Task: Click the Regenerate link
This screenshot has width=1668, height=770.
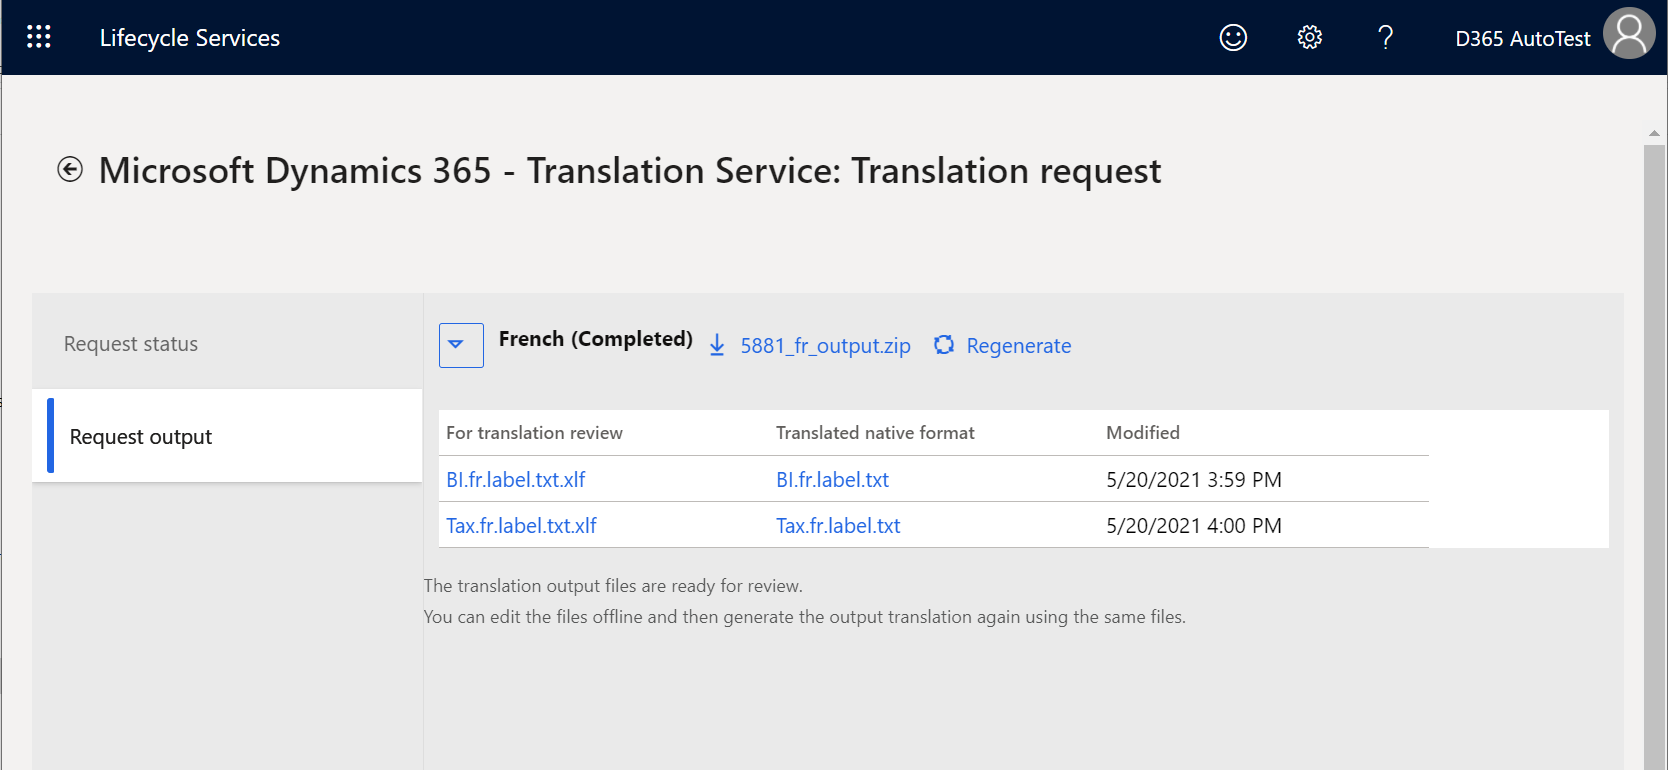Action: [x=1018, y=346]
